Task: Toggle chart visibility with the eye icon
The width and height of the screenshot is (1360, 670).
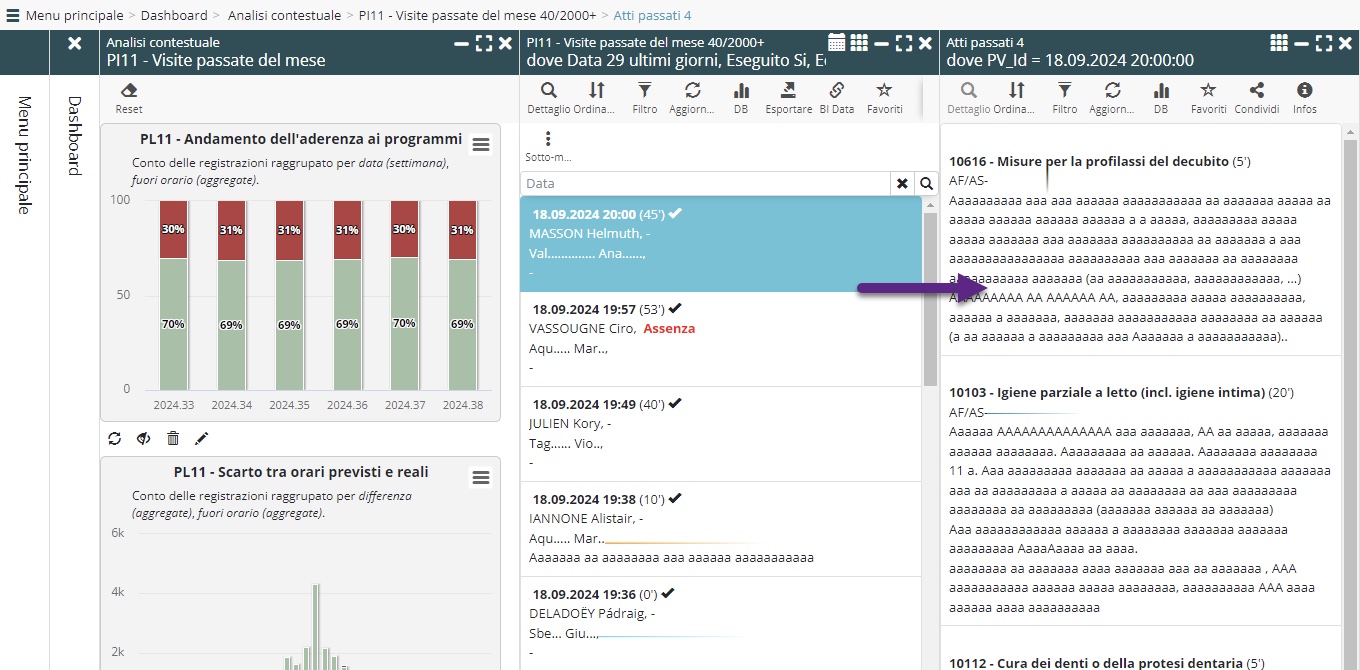Action: coord(144,438)
